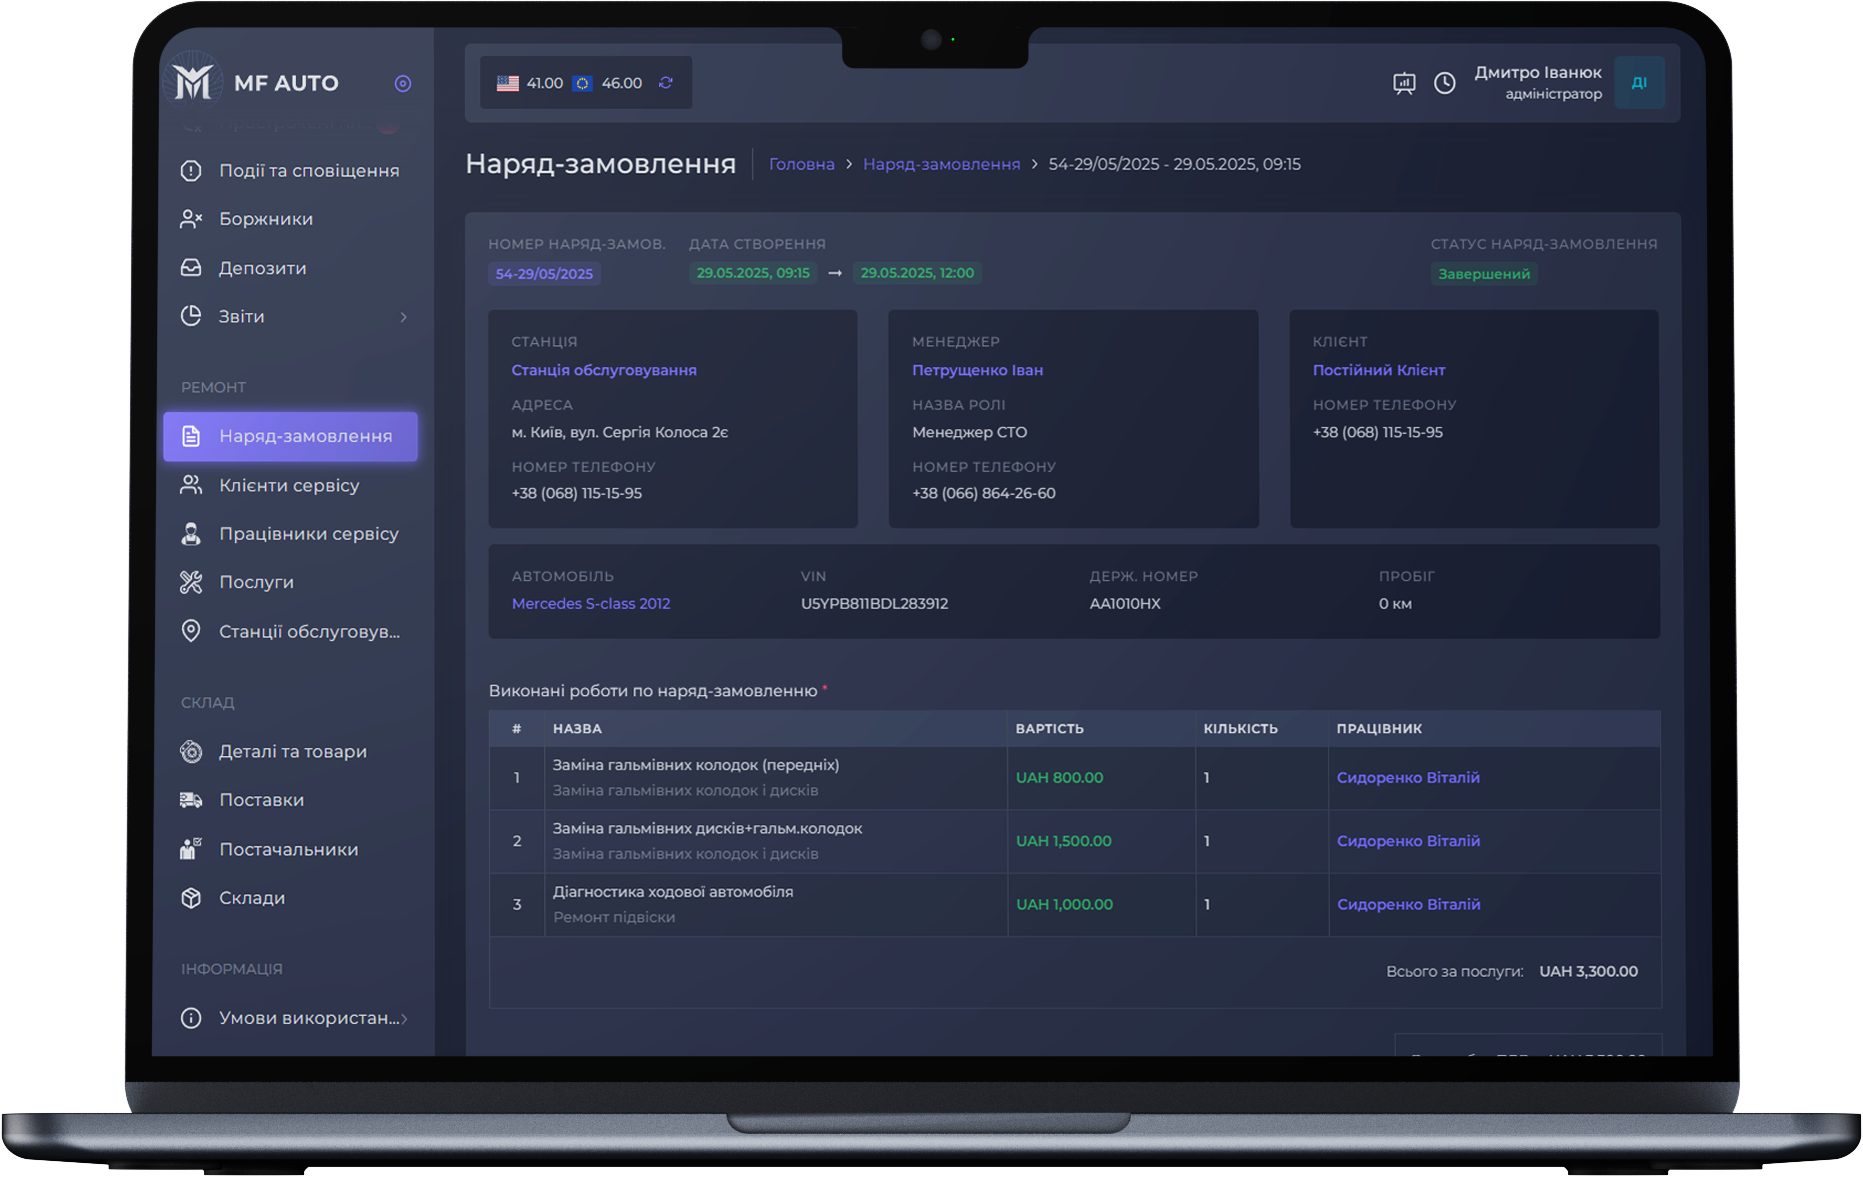Image resolution: width=1863 pixels, height=1177 pixels.
Task: Click the Поставки truck icon
Action: (x=191, y=800)
